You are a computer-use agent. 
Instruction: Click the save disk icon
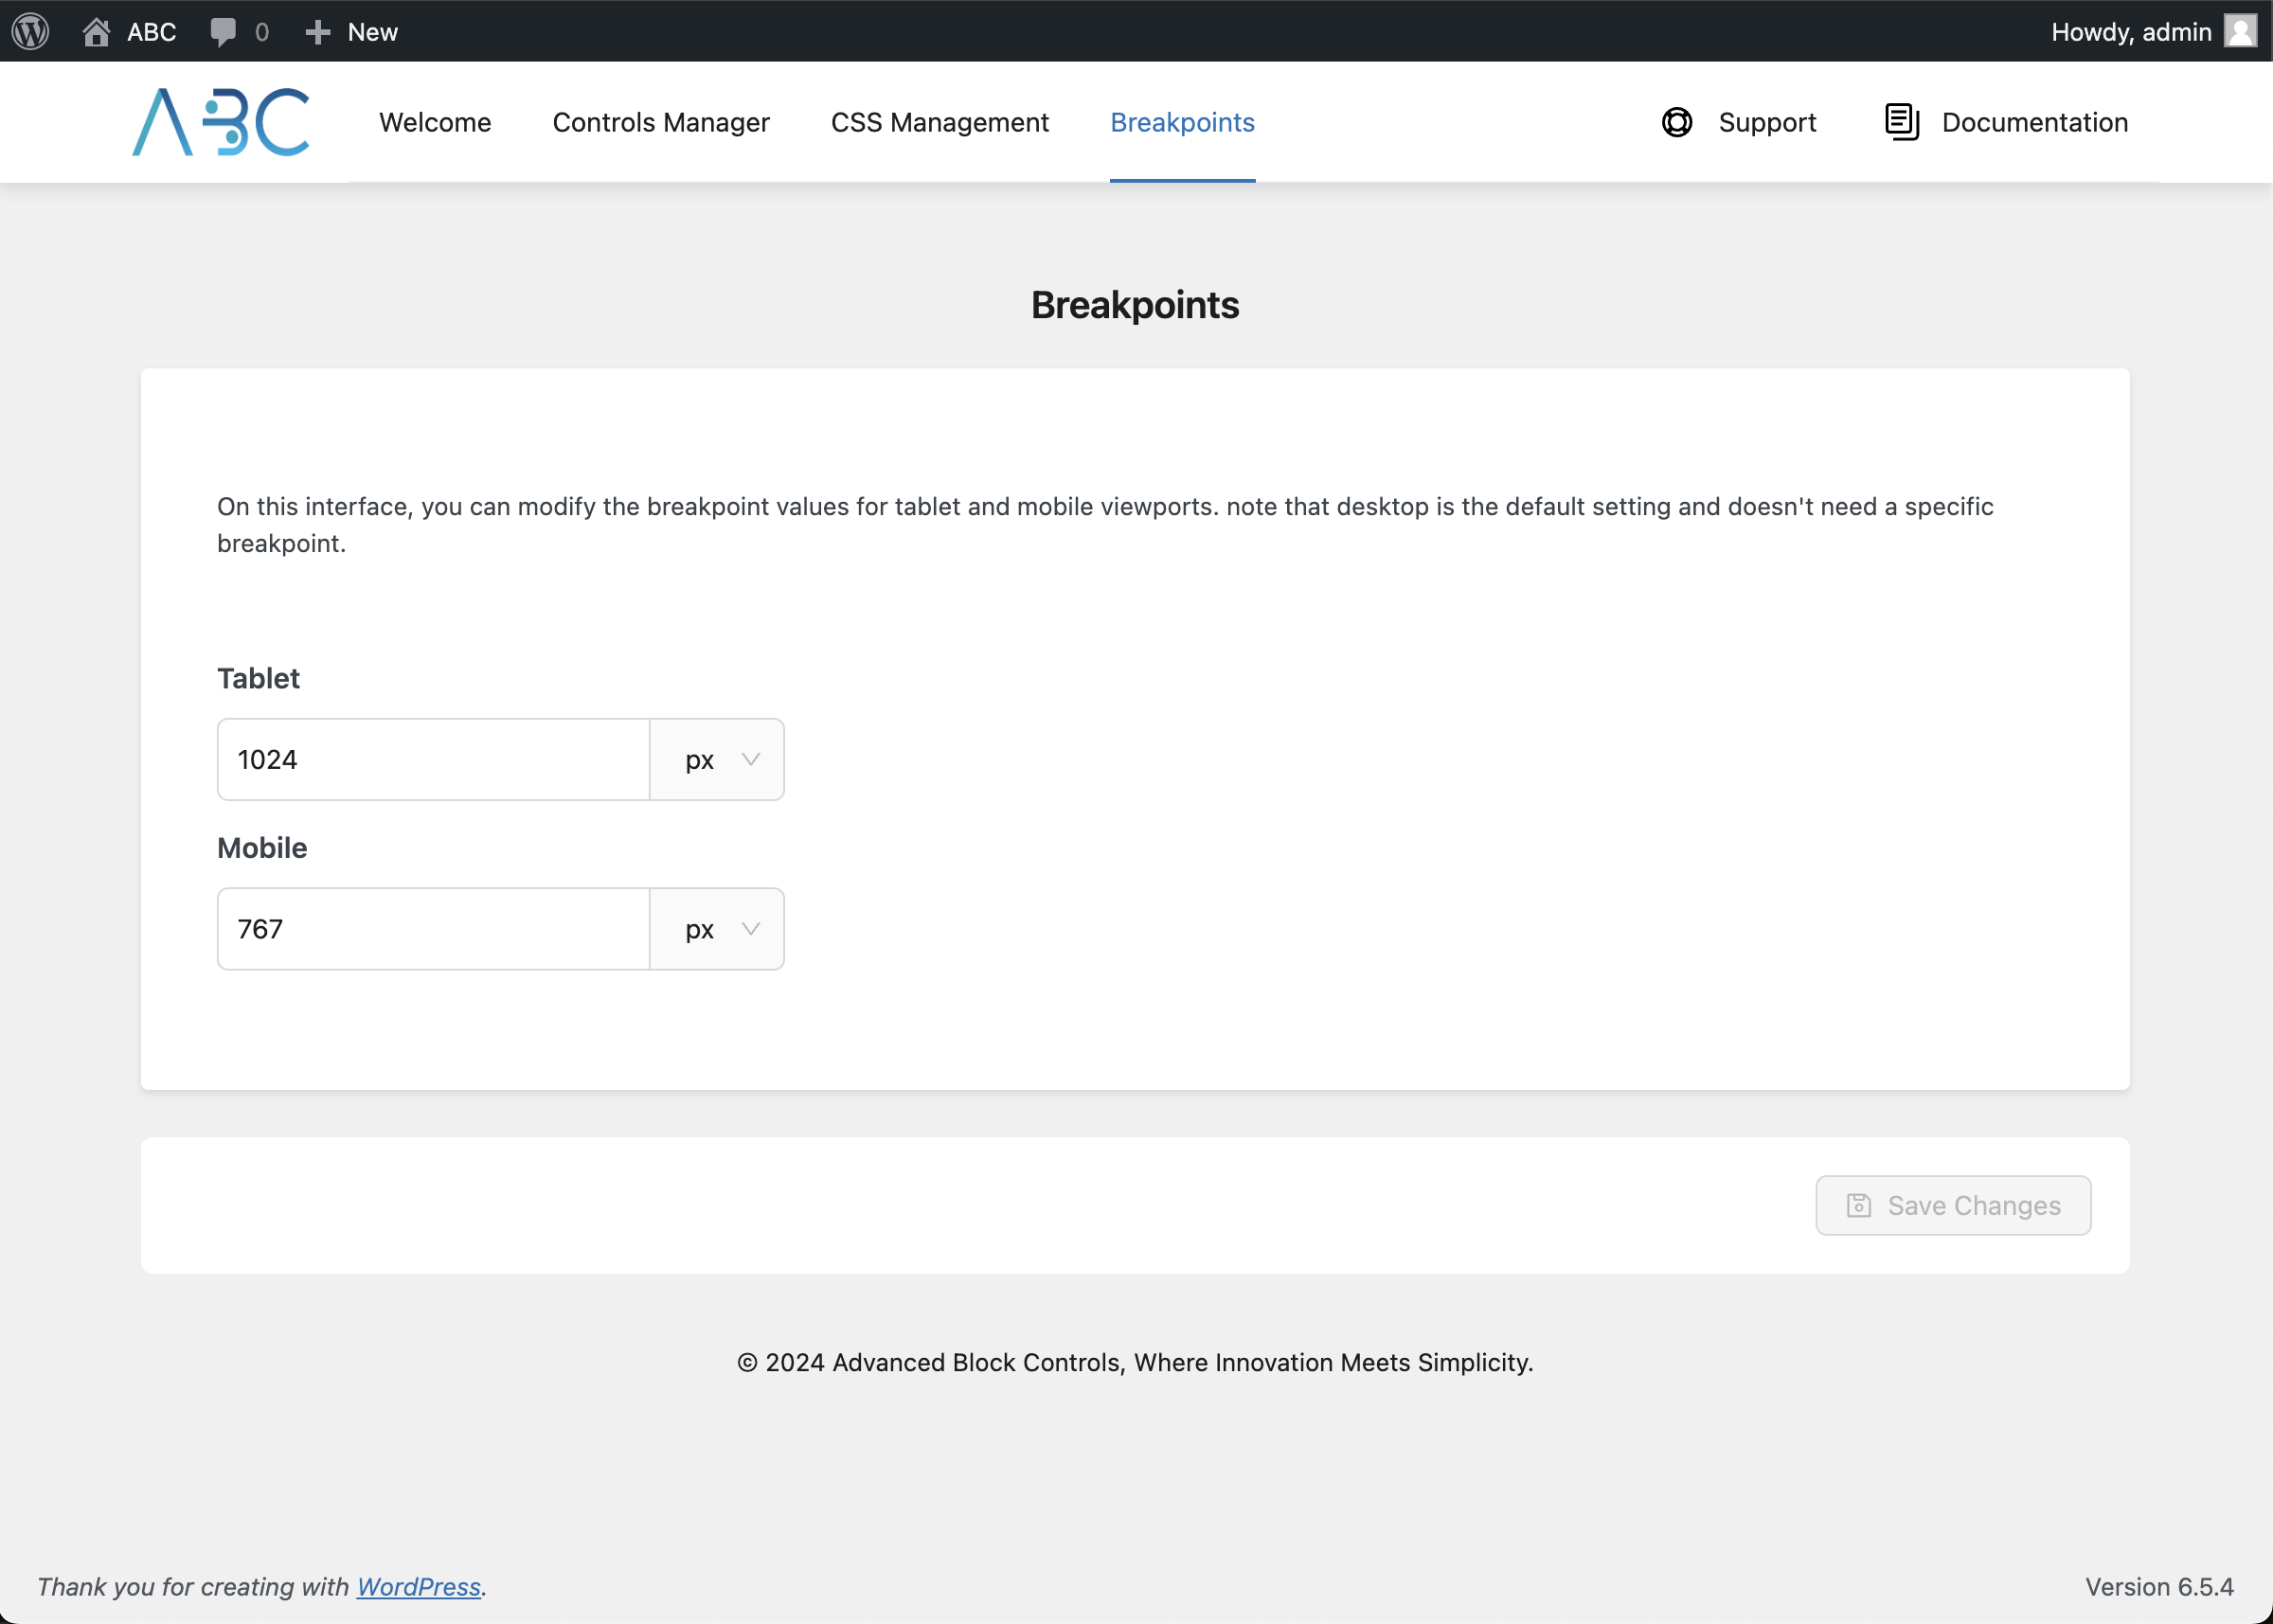tap(1858, 1205)
